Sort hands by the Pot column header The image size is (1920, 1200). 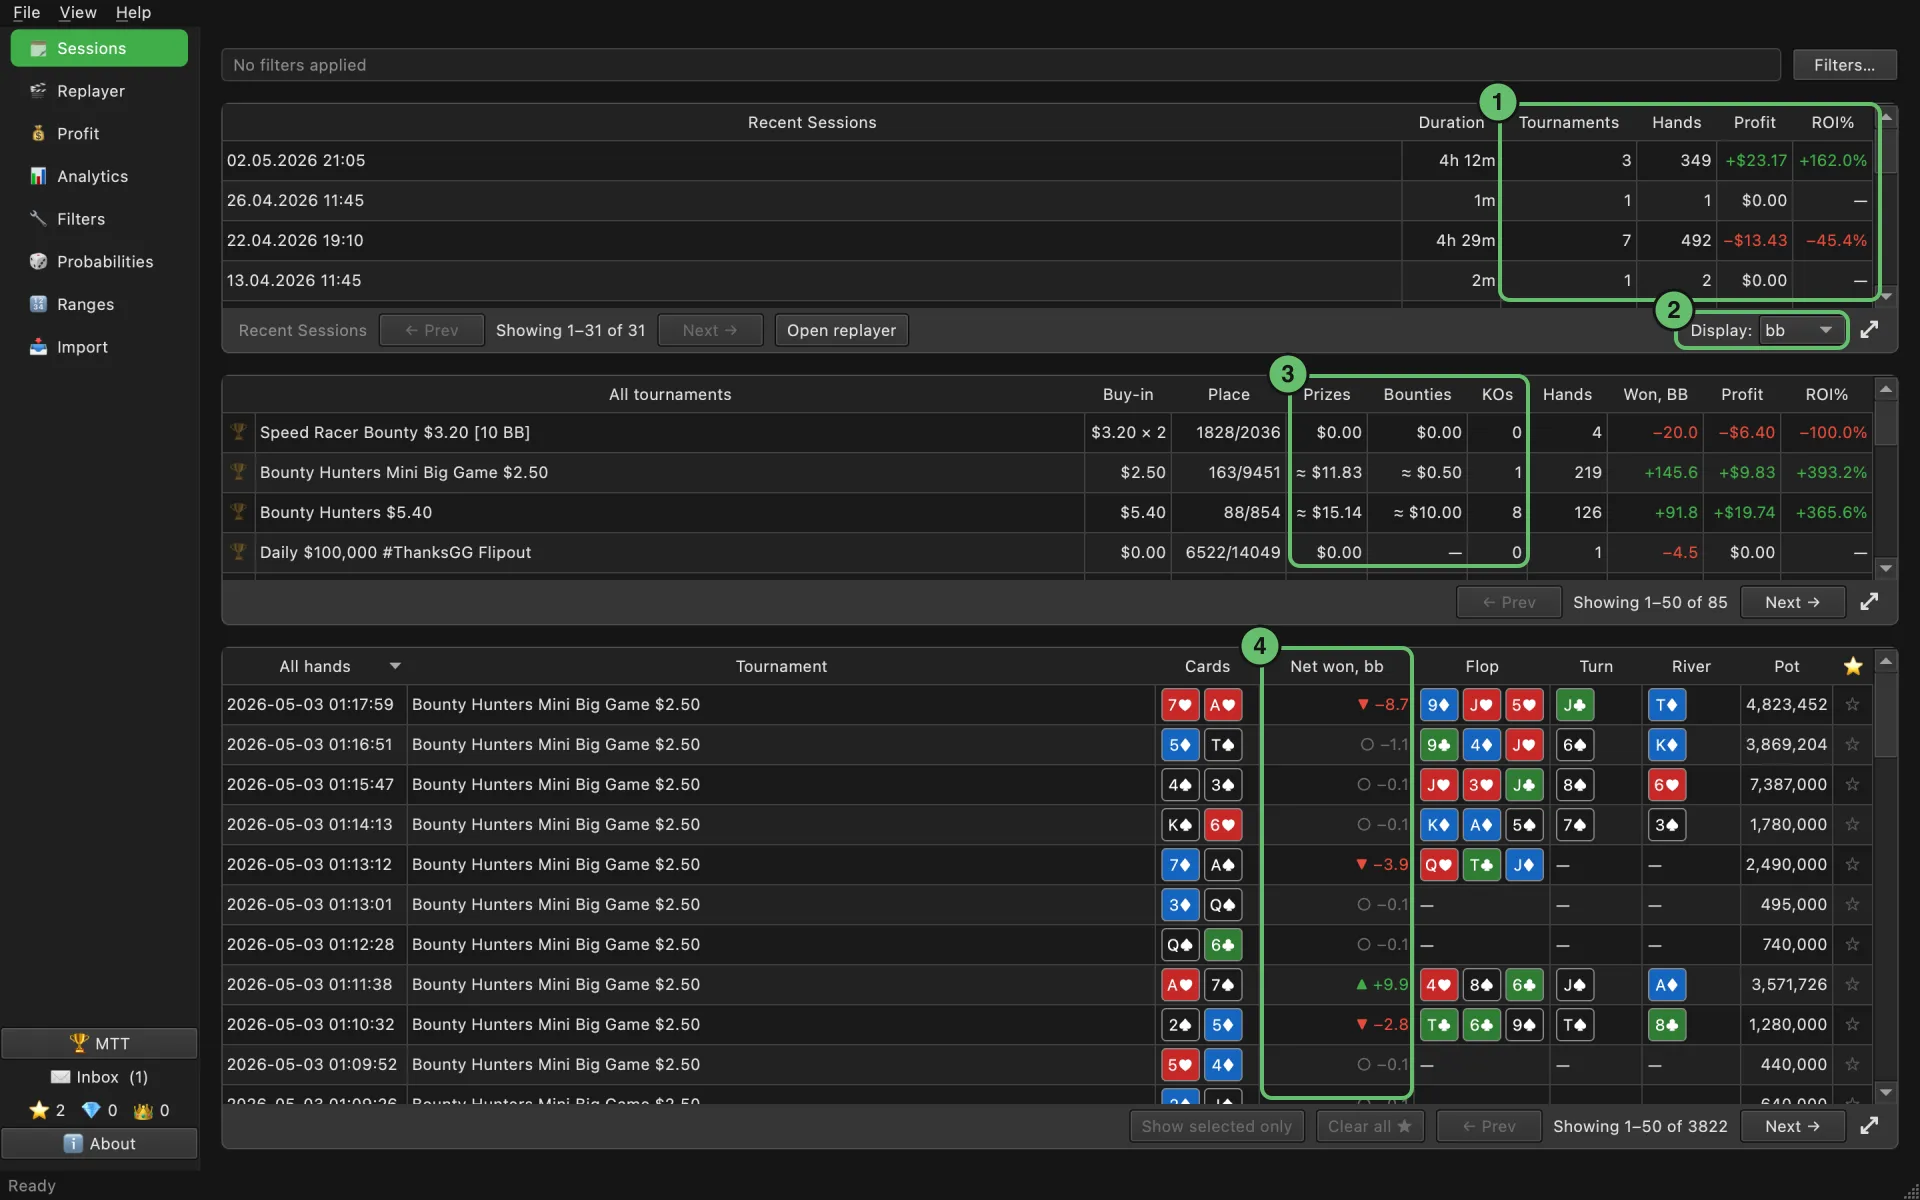point(1786,666)
